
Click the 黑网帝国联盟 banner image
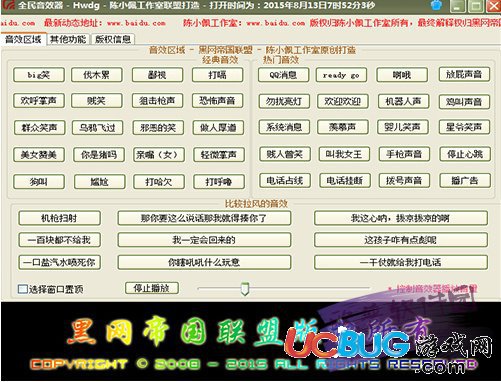pos(250,341)
